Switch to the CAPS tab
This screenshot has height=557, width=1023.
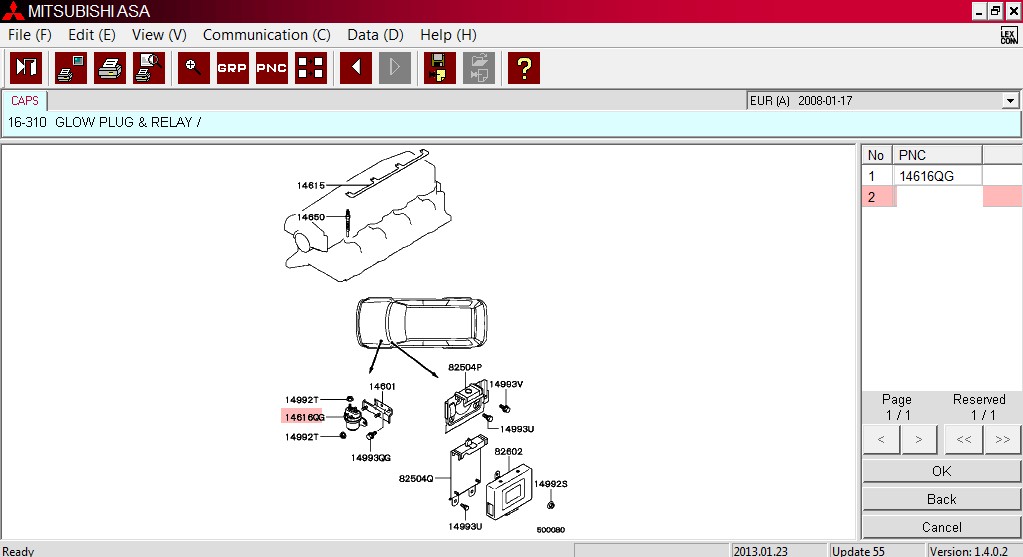25,101
